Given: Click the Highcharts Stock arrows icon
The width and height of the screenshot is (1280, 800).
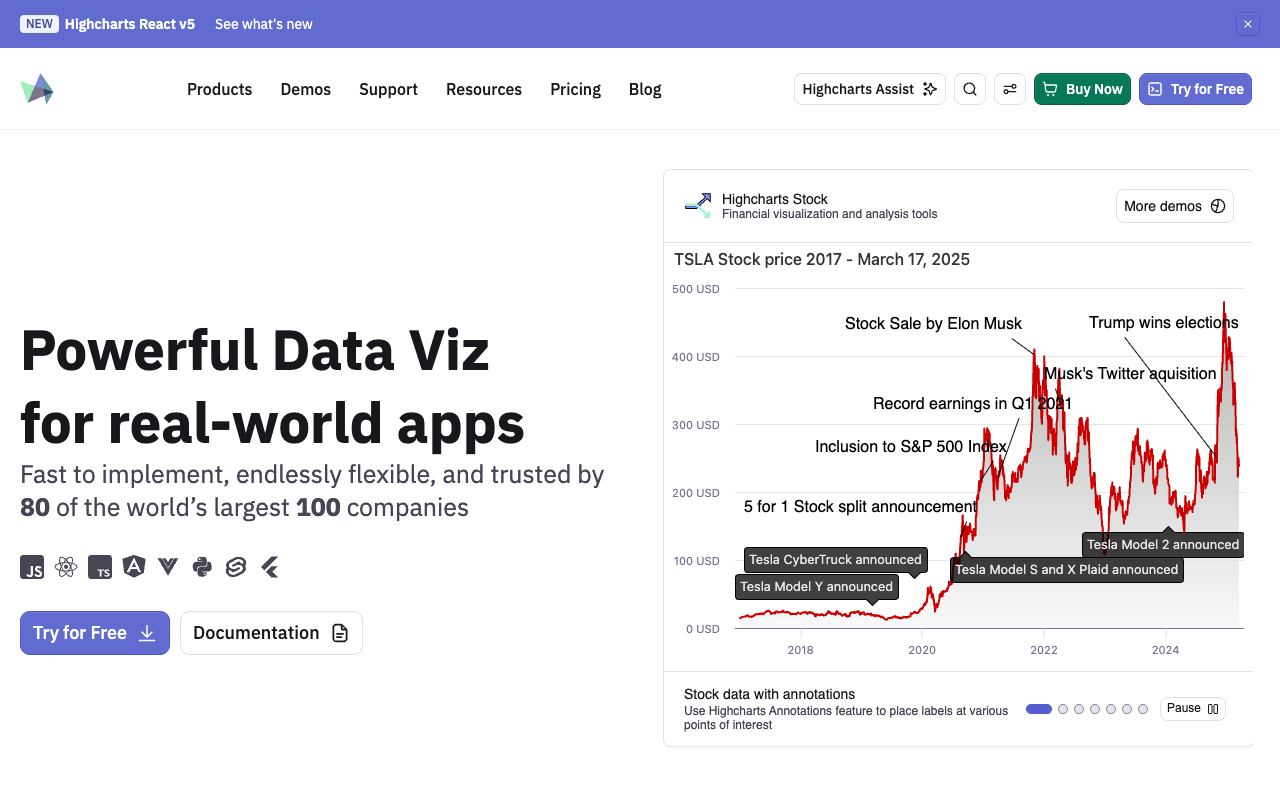Looking at the screenshot, I should pos(698,206).
